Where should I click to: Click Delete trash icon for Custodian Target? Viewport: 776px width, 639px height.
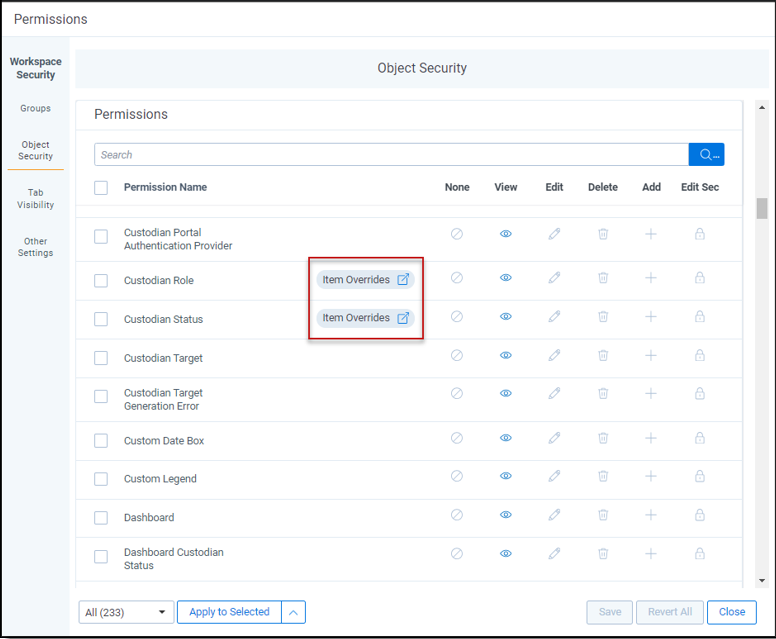(603, 355)
